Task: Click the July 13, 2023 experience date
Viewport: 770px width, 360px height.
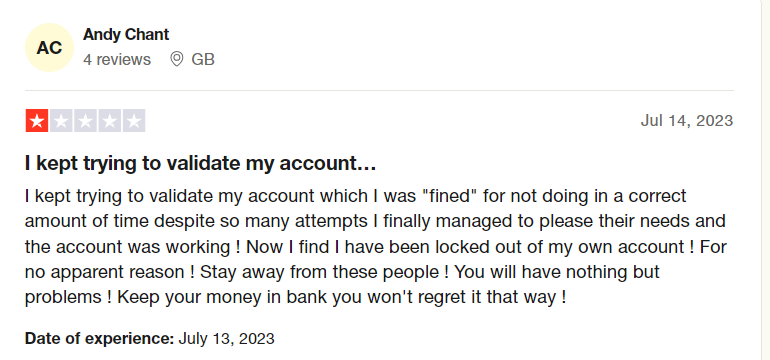Action: click(x=226, y=339)
